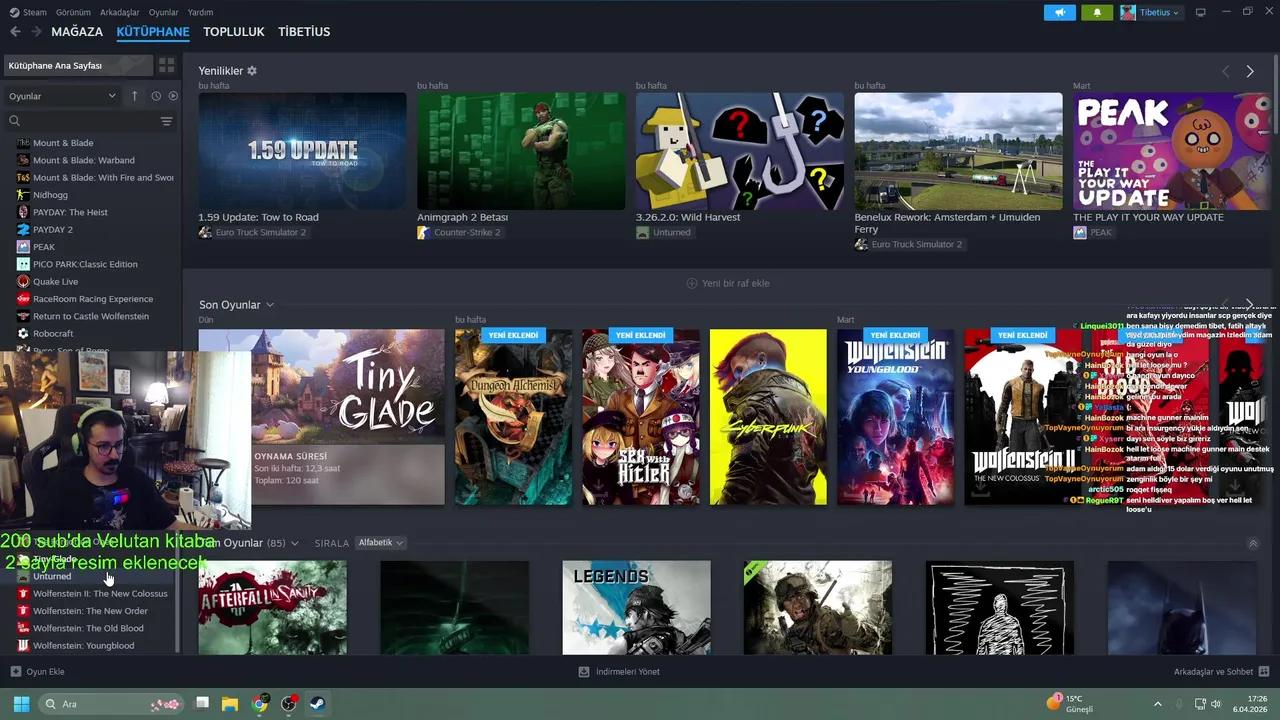Open OBS Studio from the taskbar

[x=289, y=704]
